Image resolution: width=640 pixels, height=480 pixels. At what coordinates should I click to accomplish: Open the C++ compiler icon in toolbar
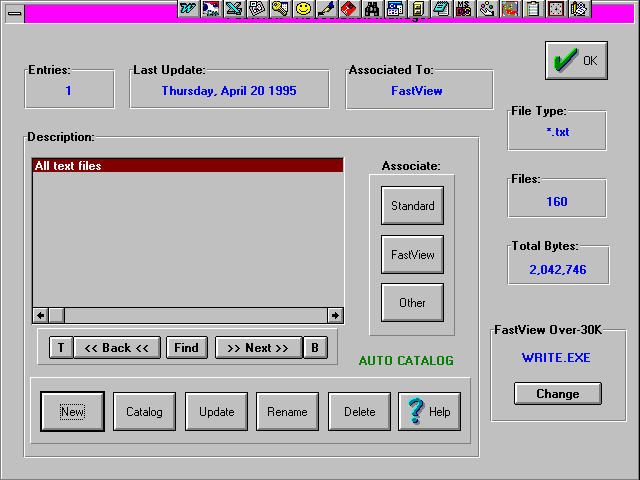[211, 8]
